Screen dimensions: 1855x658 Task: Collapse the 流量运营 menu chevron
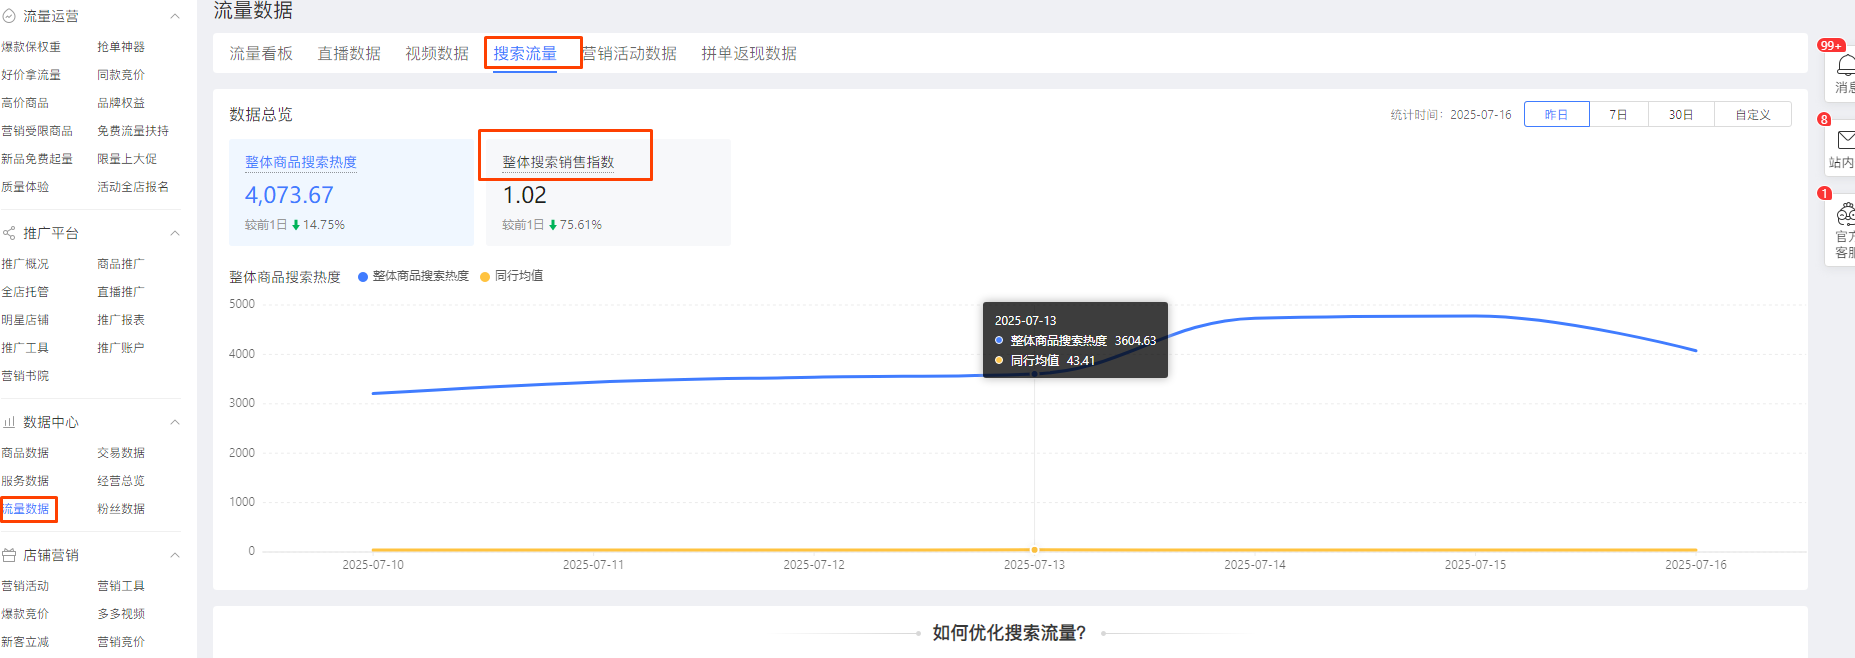[175, 16]
